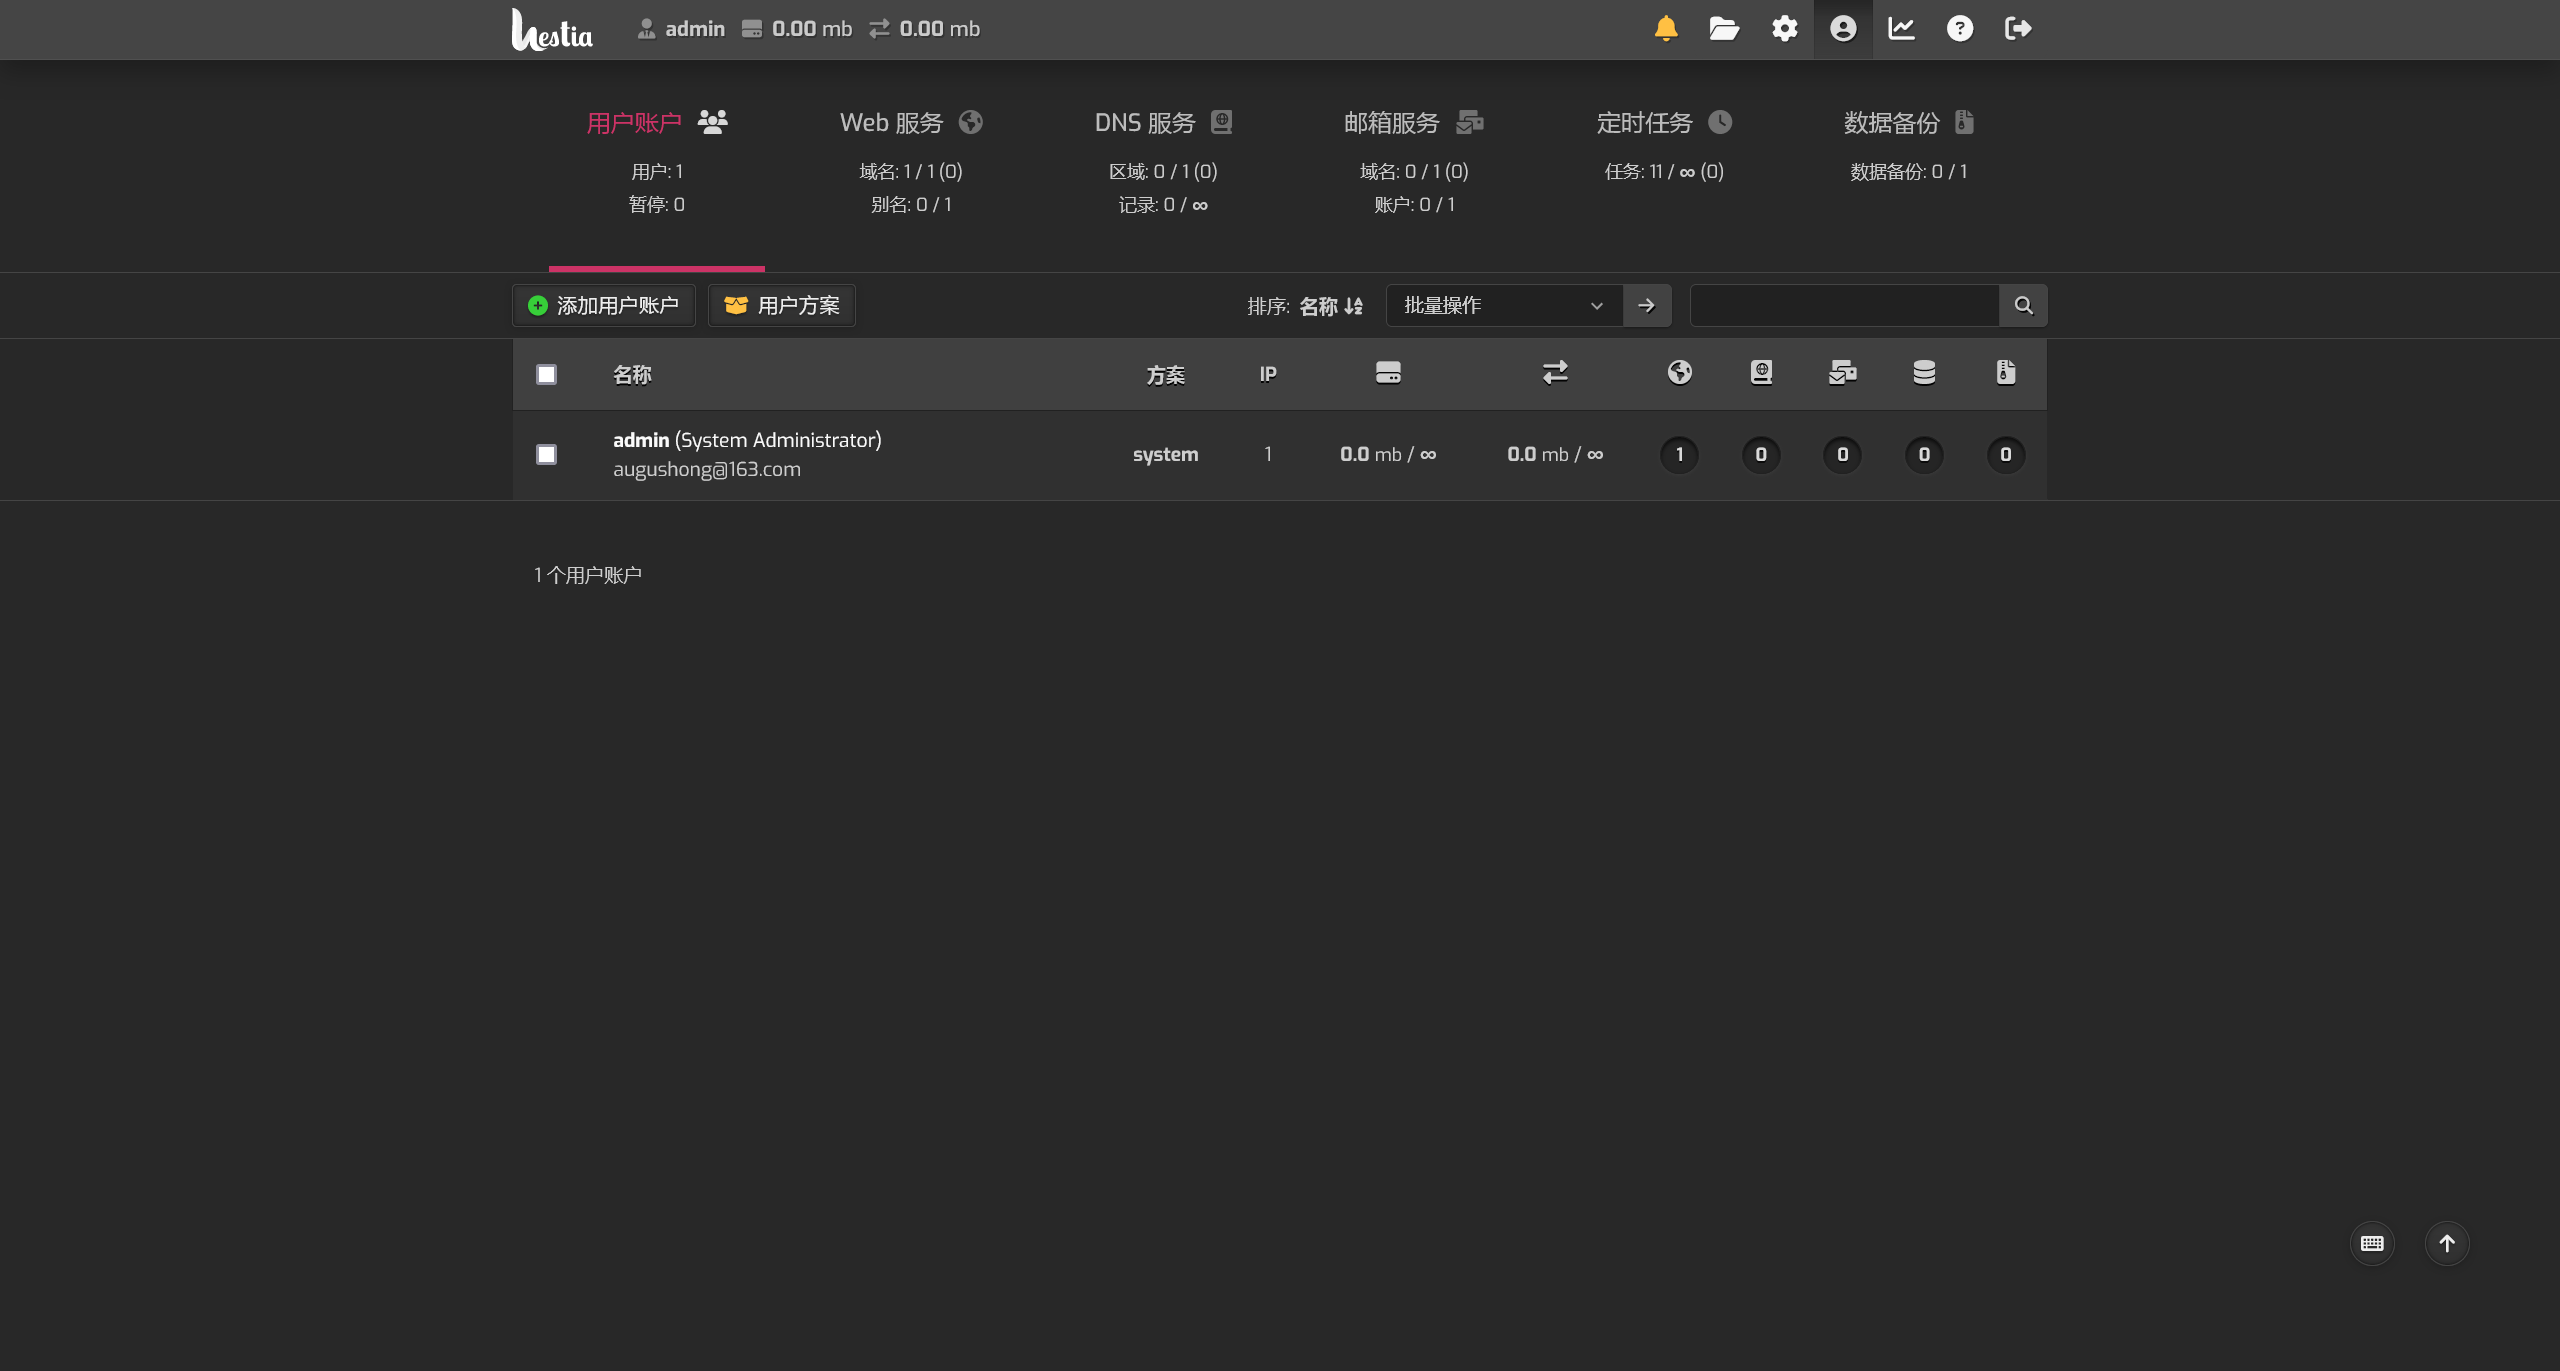Click the search magnifier button

[2023, 306]
